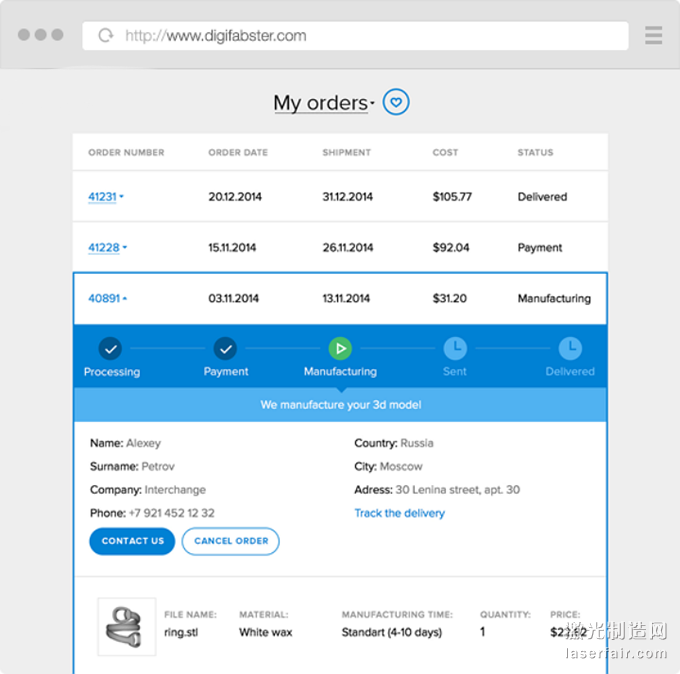Click the Status column header
The width and height of the screenshot is (680, 674).
[535, 153]
